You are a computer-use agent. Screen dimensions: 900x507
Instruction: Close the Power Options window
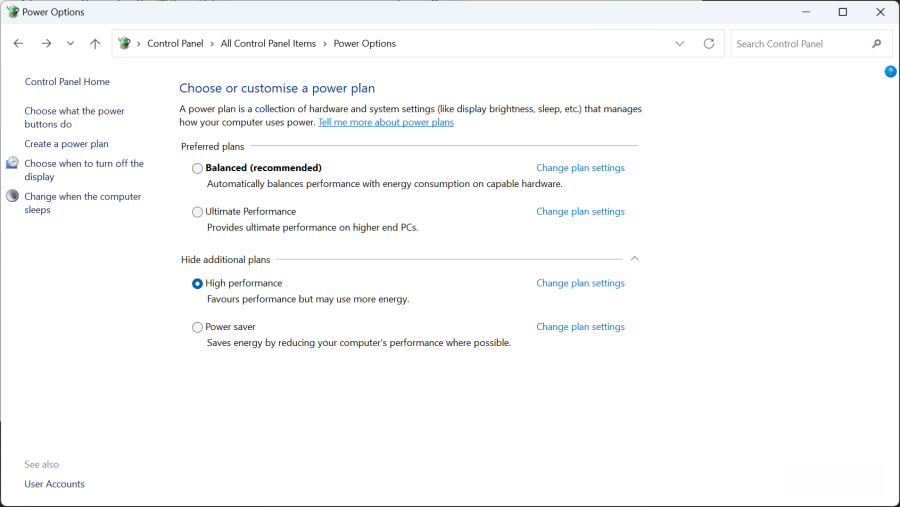[x=880, y=11]
